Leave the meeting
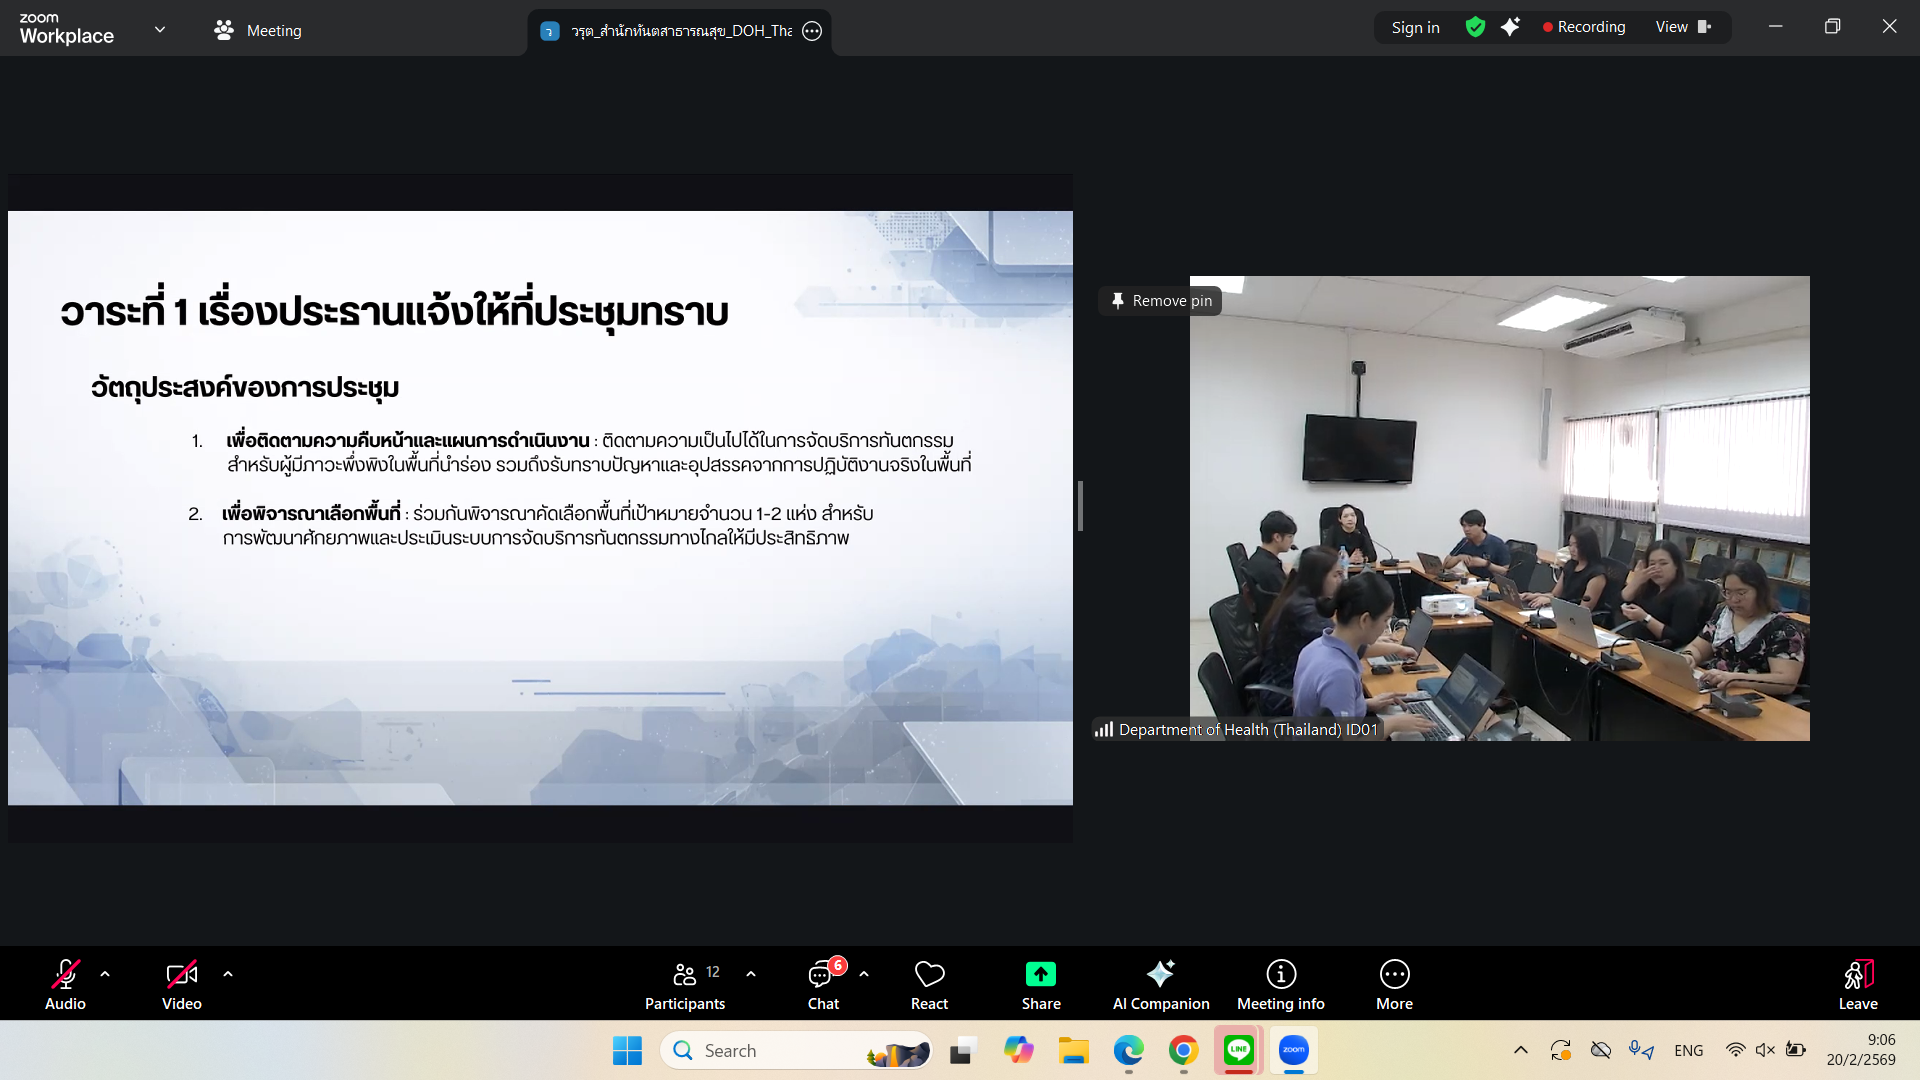 (1857, 985)
